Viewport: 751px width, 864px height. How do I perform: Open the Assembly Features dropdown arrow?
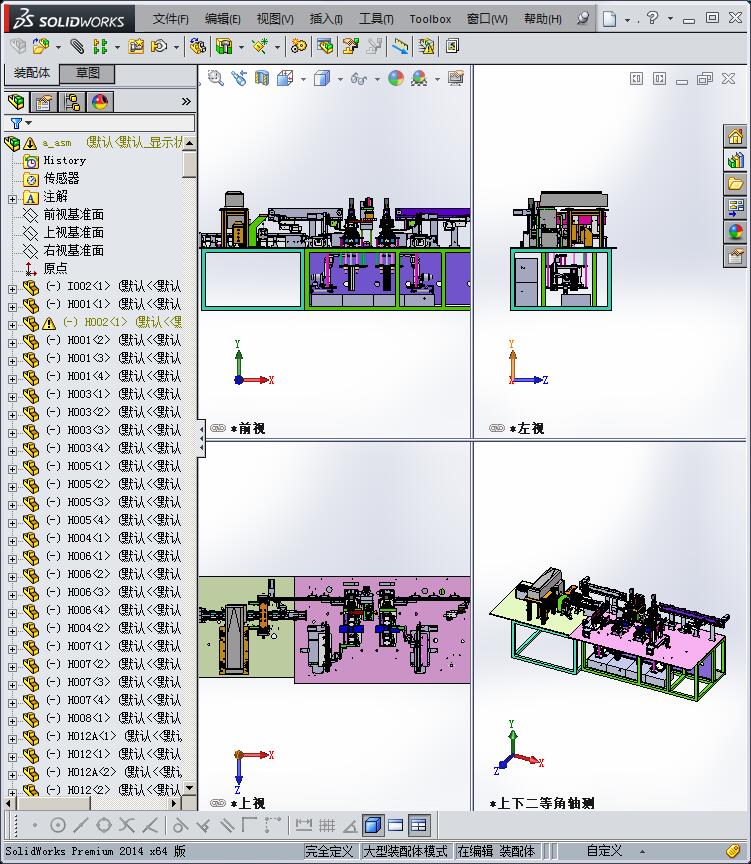(241, 47)
